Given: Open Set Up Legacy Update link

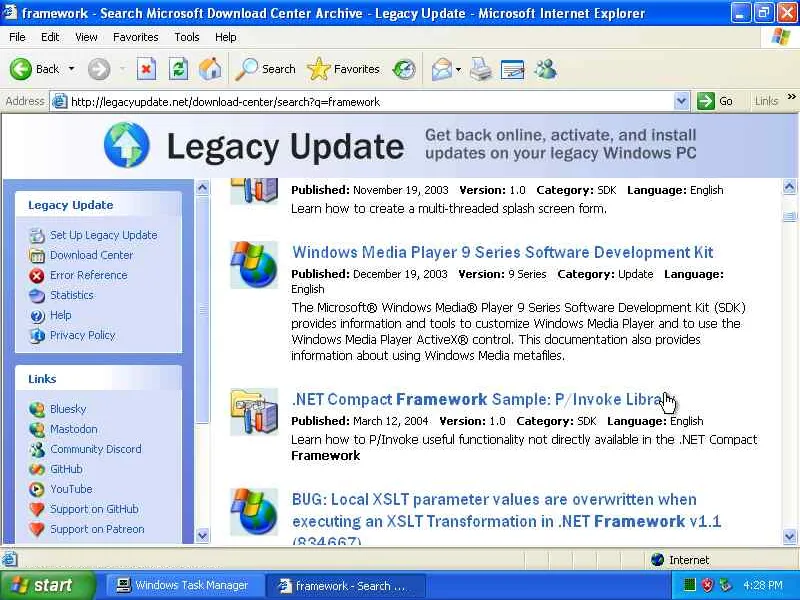Looking at the screenshot, I should (x=104, y=235).
